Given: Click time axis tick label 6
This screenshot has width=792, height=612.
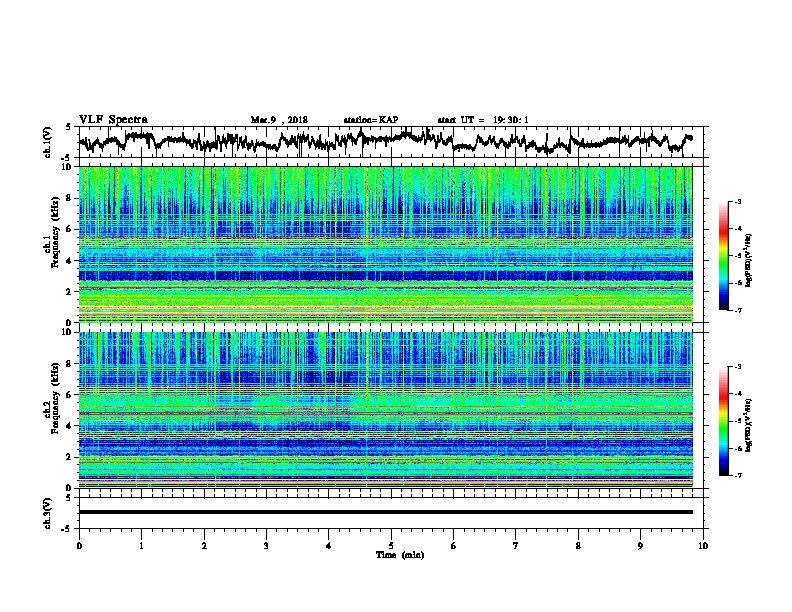Looking at the screenshot, I should [453, 546].
